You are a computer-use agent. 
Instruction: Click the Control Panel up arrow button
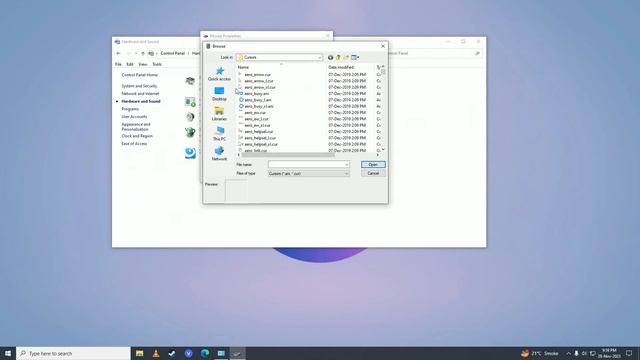(x=142, y=53)
